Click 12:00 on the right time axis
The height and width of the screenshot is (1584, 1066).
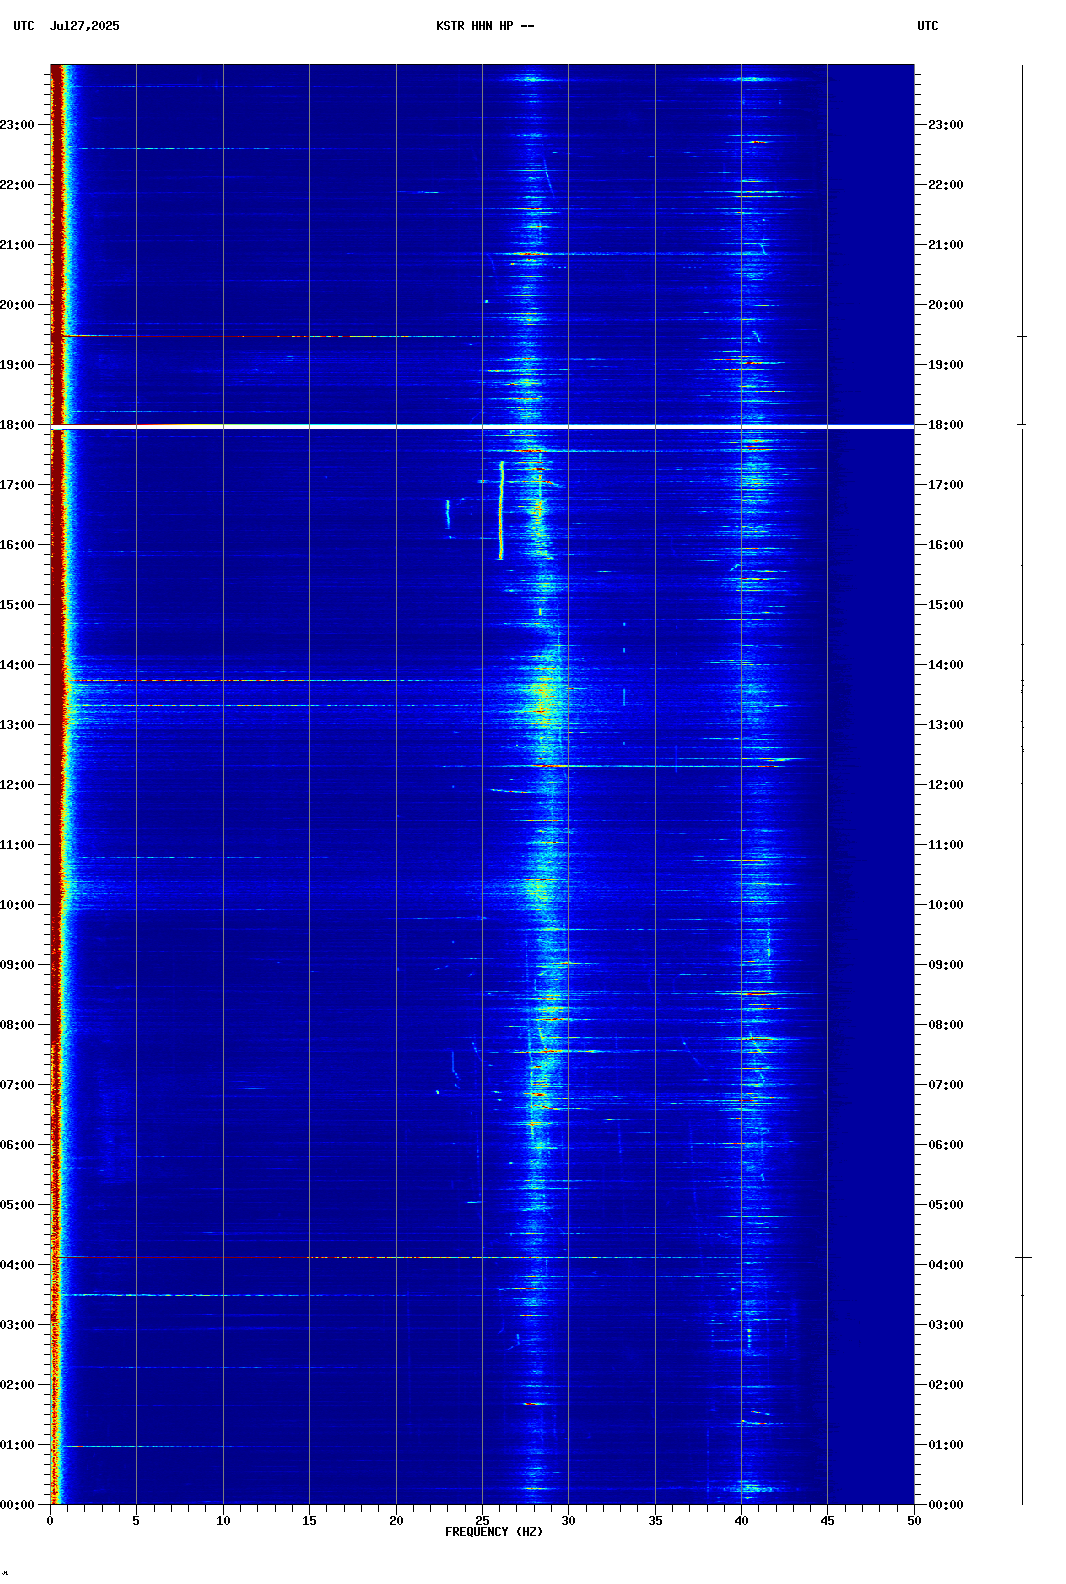tap(946, 785)
